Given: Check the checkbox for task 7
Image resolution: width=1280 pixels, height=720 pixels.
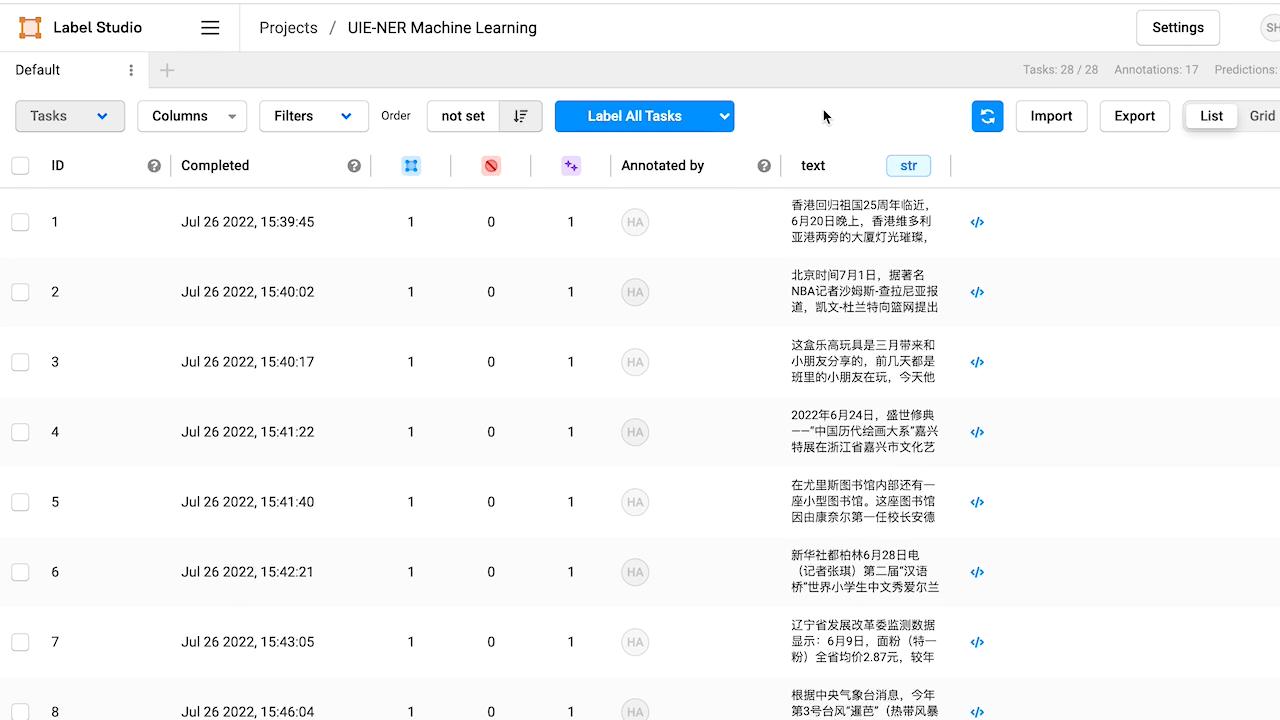Looking at the screenshot, I should point(20,642).
